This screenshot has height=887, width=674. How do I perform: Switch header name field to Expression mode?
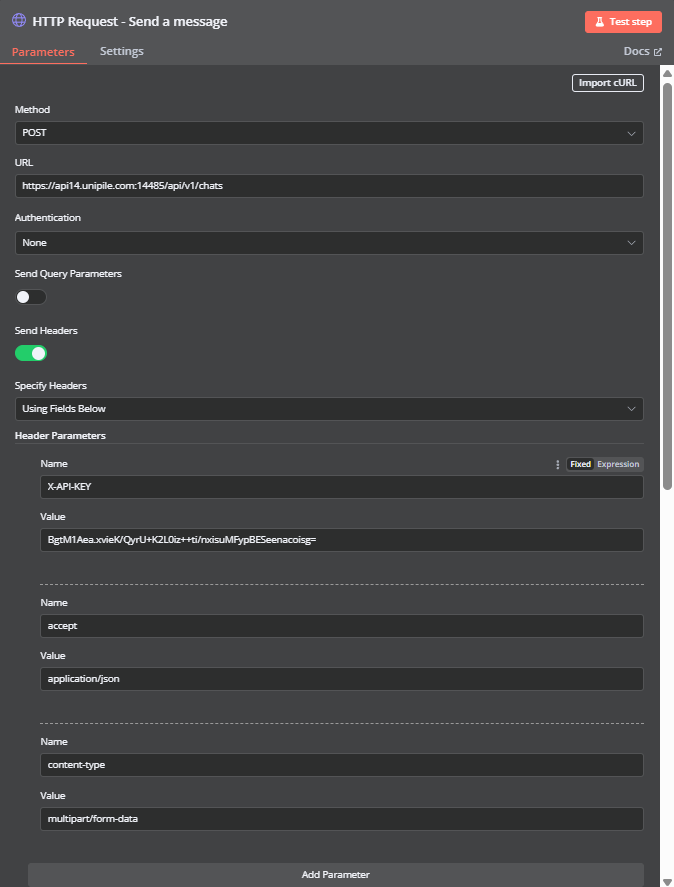tap(618, 464)
